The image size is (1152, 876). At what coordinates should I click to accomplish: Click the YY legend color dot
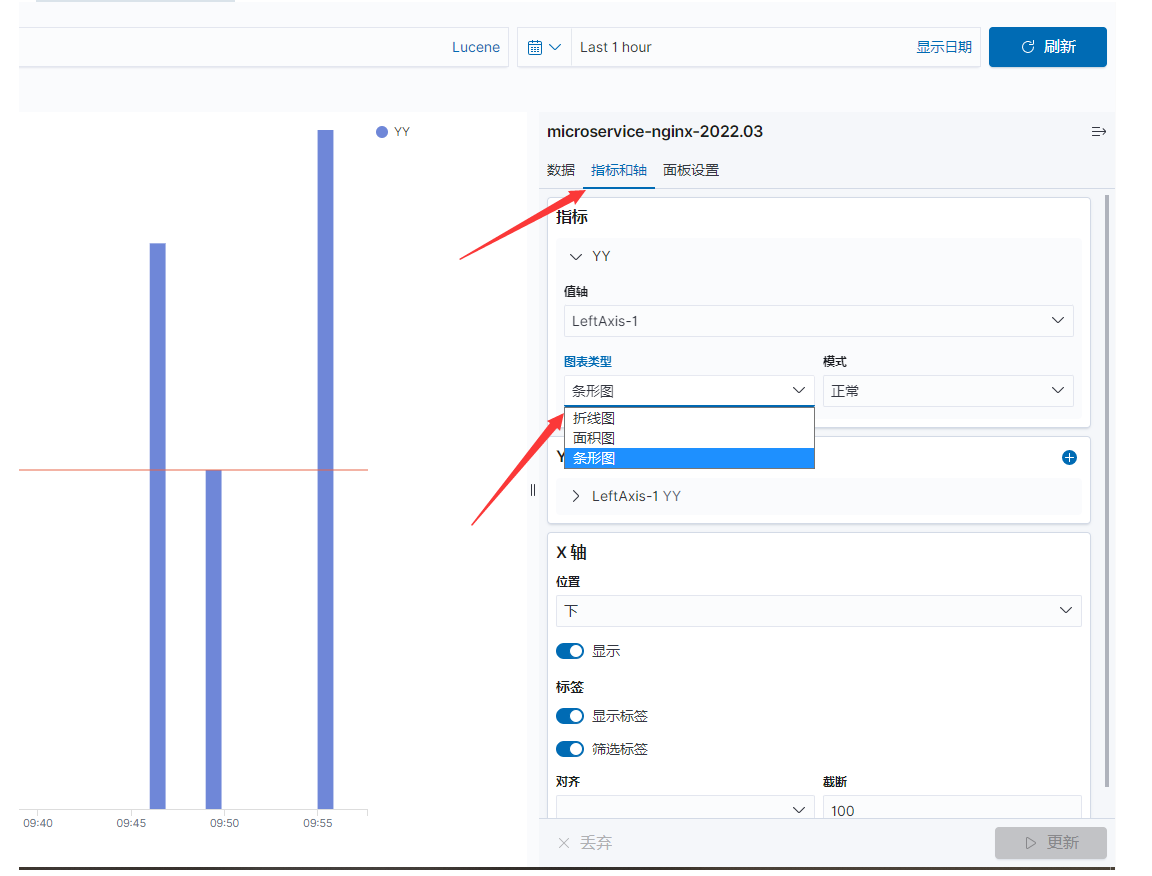381,132
